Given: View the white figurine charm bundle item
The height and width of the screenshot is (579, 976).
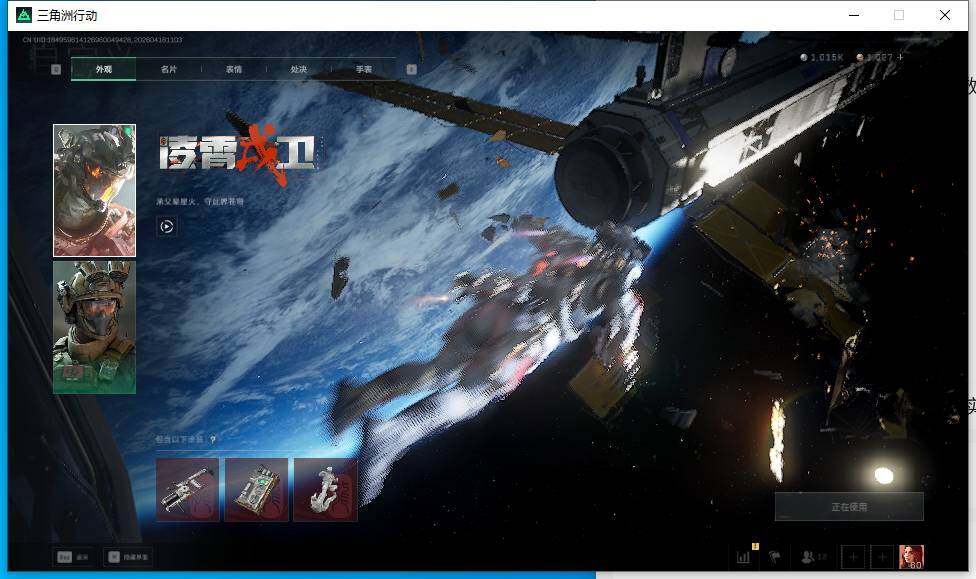Looking at the screenshot, I should [326, 490].
